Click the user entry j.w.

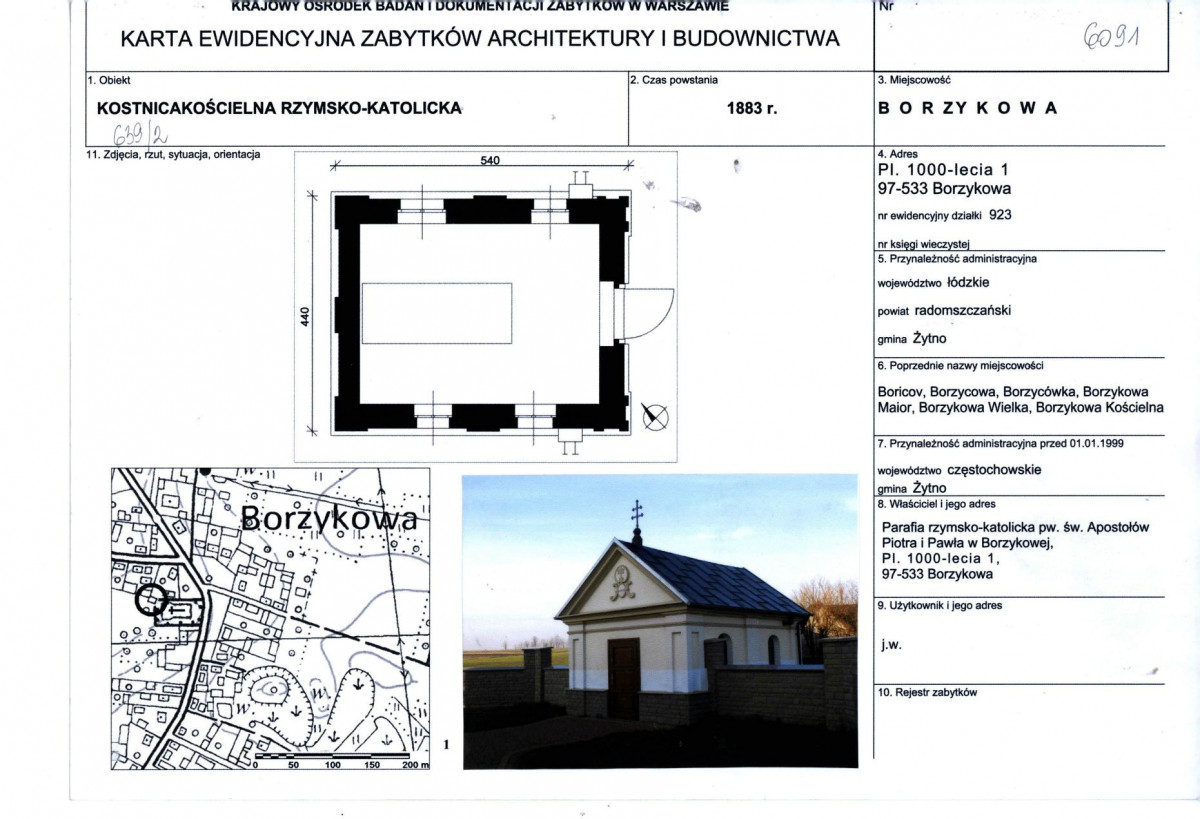tap(892, 645)
